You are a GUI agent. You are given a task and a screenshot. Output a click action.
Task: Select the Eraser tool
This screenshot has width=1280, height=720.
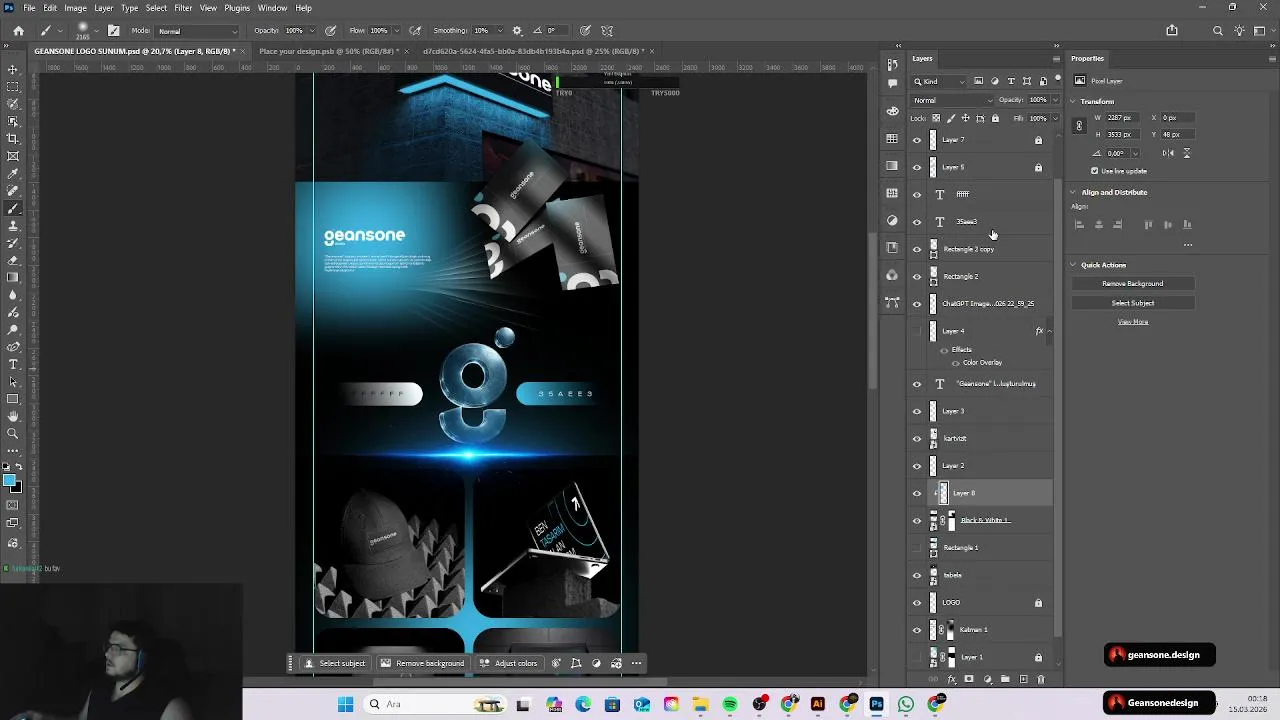coord(13,260)
